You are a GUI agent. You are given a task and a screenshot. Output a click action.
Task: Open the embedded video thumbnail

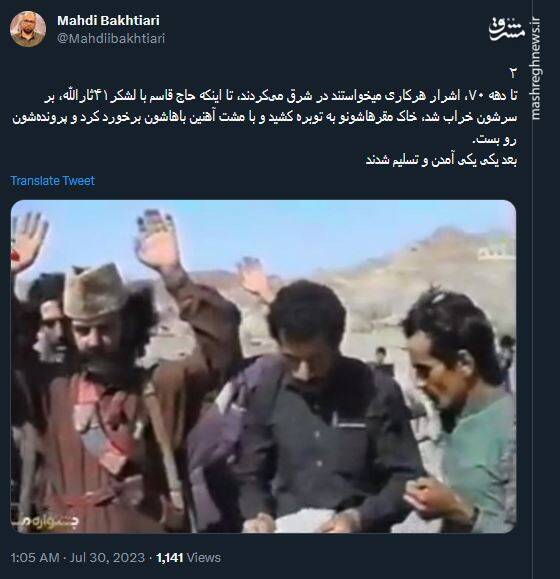pyautogui.click(x=263, y=366)
